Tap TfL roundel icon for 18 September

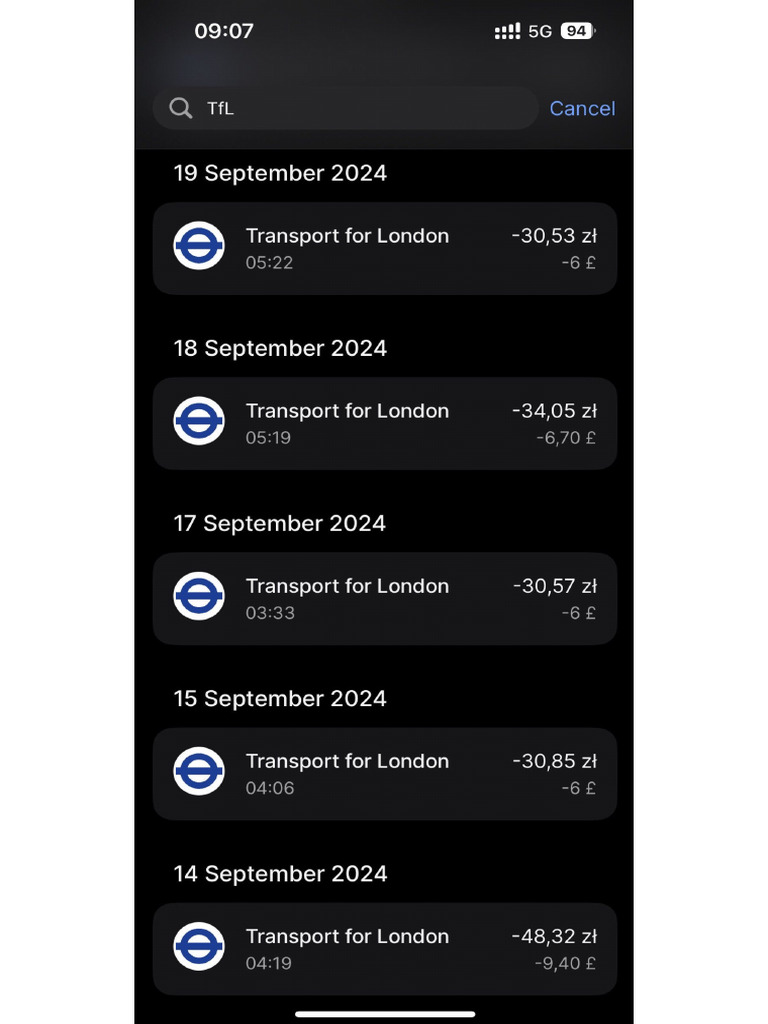pyautogui.click(x=199, y=421)
